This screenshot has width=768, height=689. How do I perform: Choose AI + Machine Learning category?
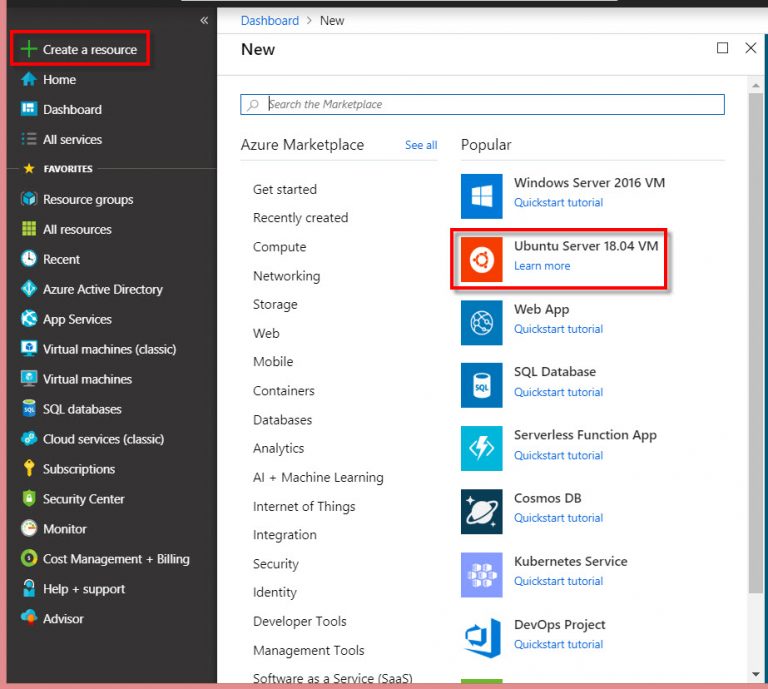click(x=317, y=477)
